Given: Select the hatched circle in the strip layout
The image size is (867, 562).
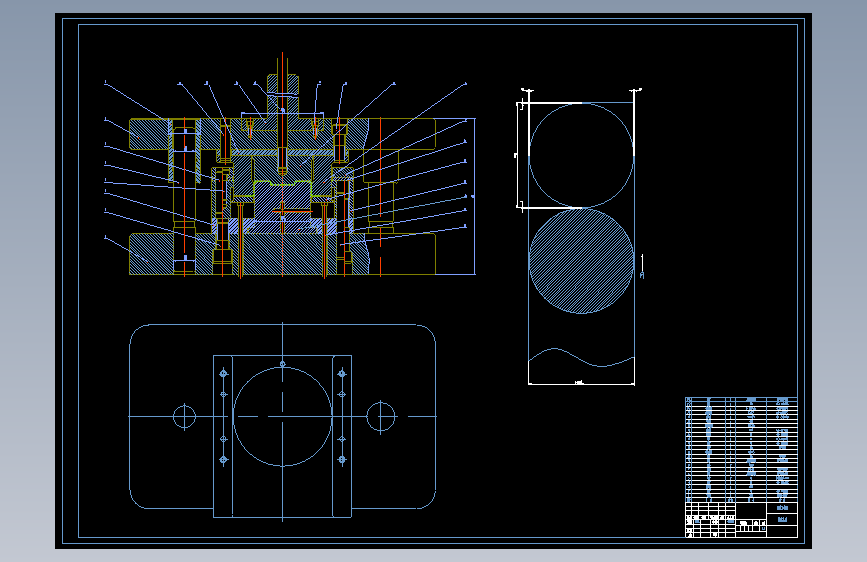Looking at the screenshot, I should (581, 261).
